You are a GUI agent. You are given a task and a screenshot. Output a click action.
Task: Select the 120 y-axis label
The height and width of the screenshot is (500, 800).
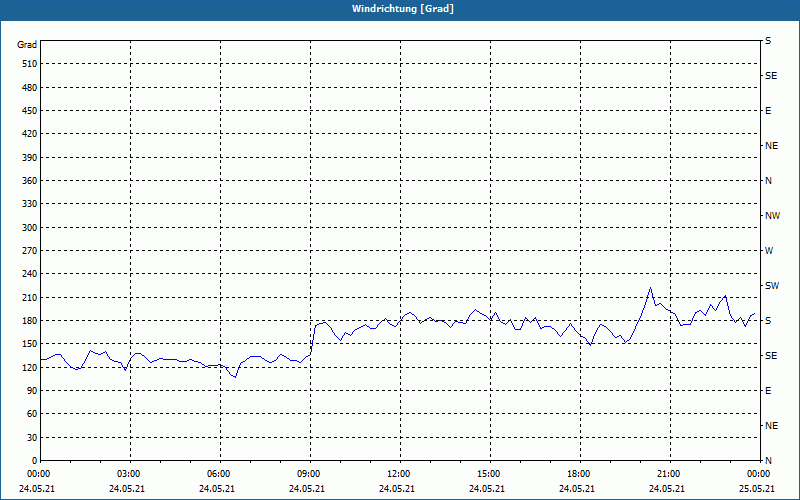(x=30, y=367)
